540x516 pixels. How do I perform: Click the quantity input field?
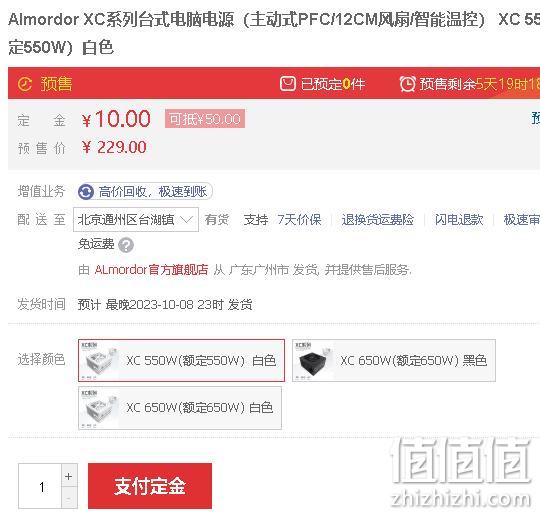pyautogui.click(x=40, y=486)
